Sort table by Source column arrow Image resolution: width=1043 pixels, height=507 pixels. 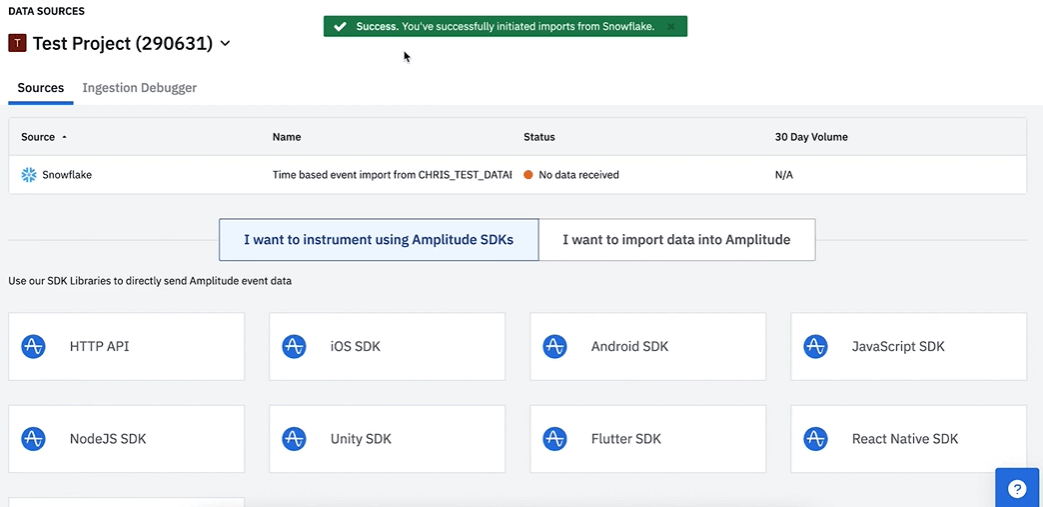coord(65,137)
